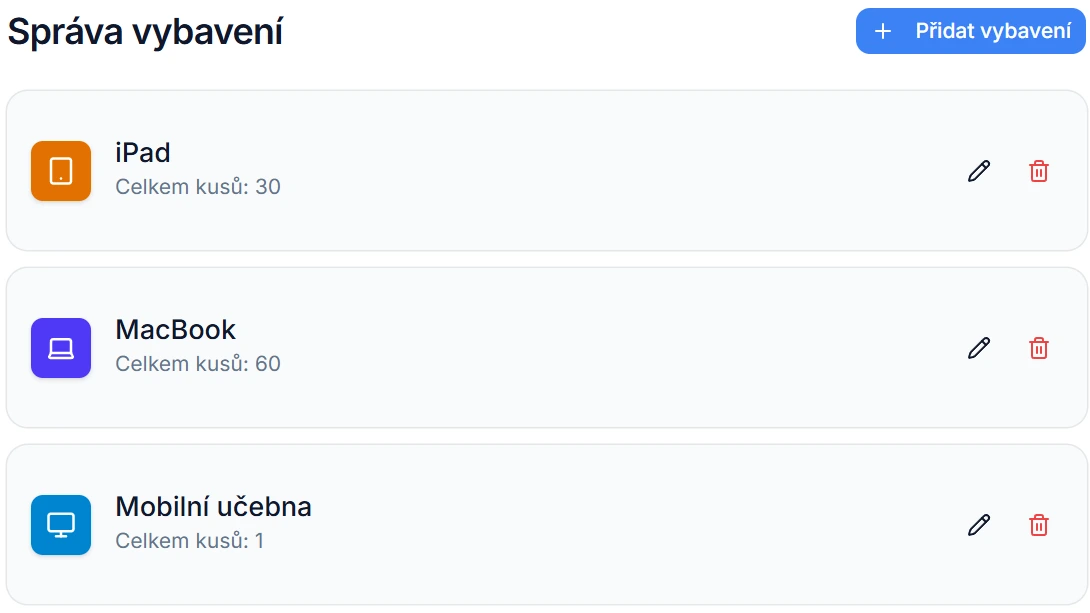
Task: Click Celkem kusů: 60 under MacBook
Action: click(198, 363)
